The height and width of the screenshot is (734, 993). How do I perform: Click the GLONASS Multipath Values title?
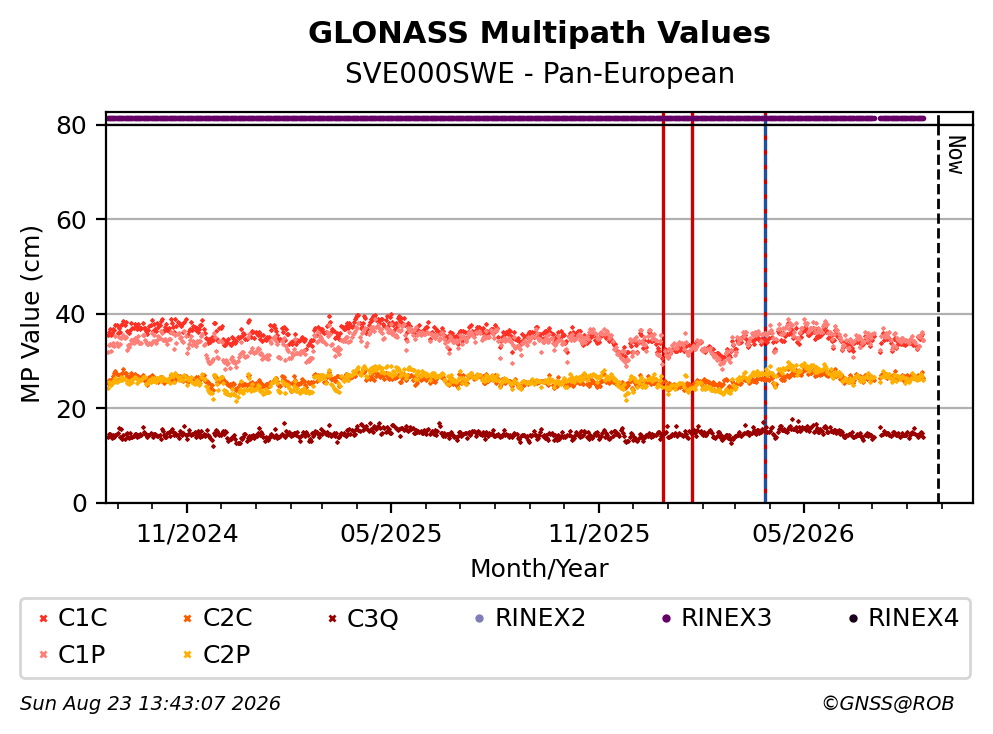click(540, 32)
